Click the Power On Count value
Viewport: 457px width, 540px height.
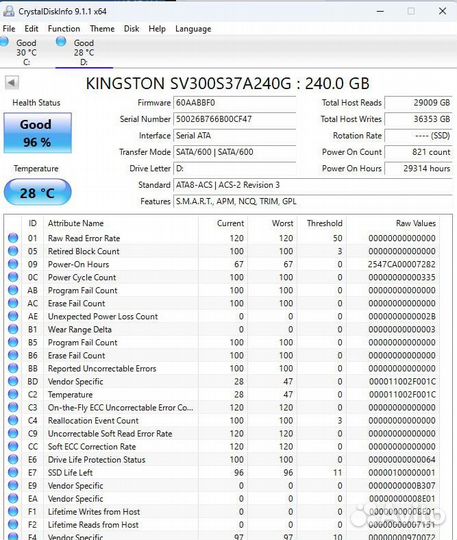[x=418, y=152]
